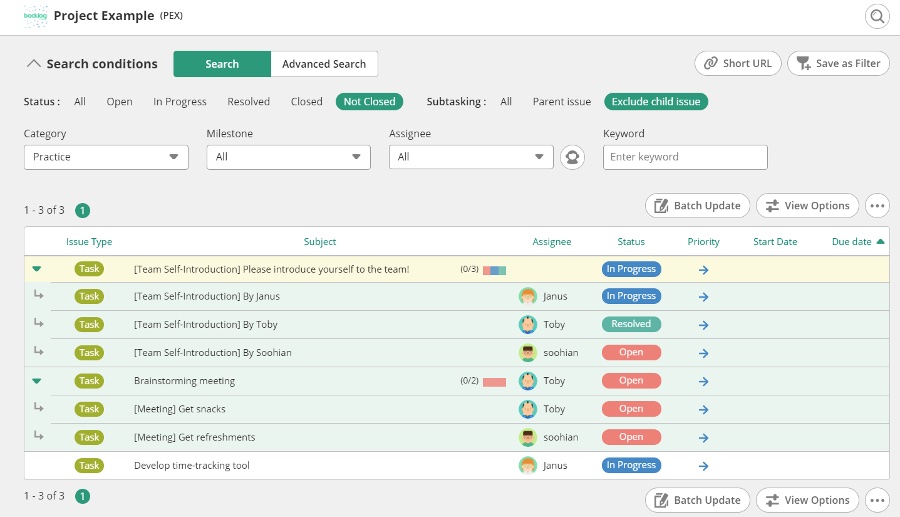Click the top Batch Update button

click(697, 205)
